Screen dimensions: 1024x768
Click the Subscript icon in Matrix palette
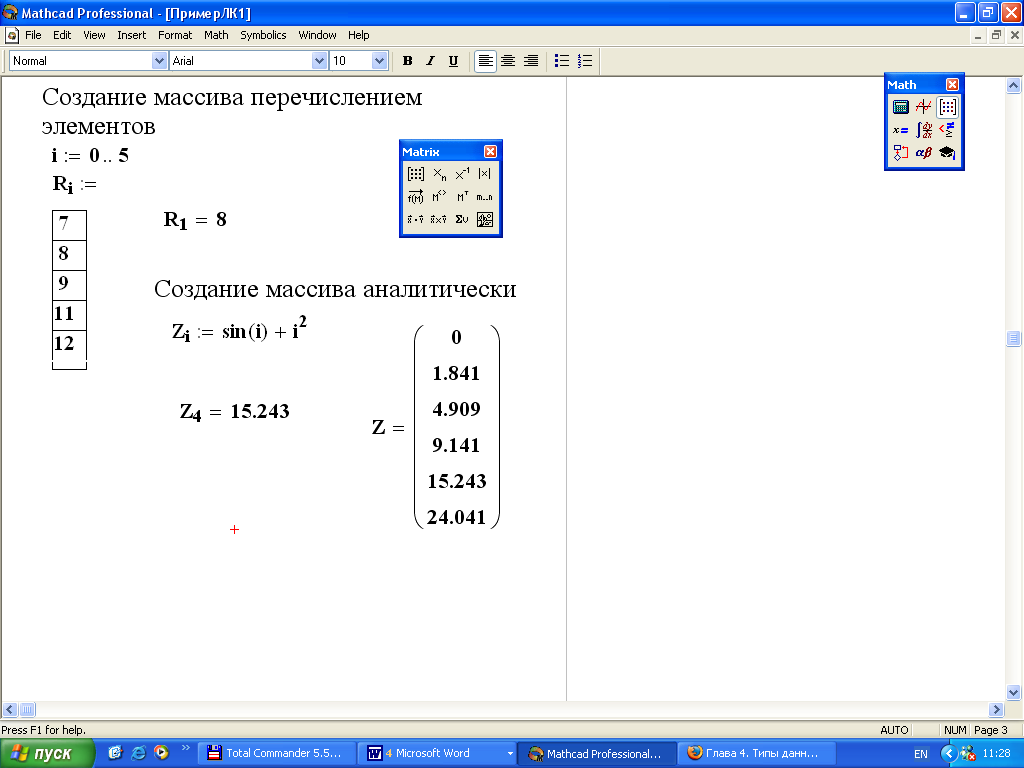coord(439,174)
